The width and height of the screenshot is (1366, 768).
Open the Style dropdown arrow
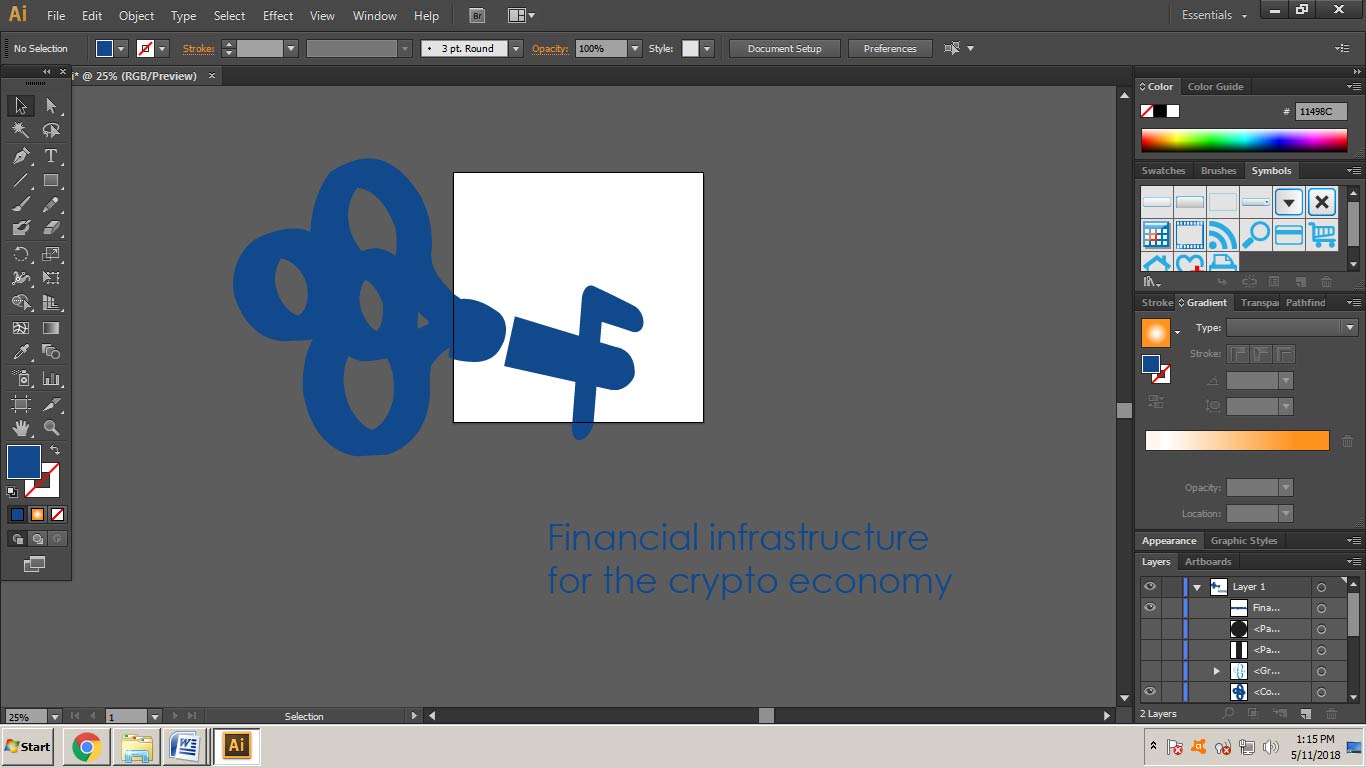click(x=707, y=48)
